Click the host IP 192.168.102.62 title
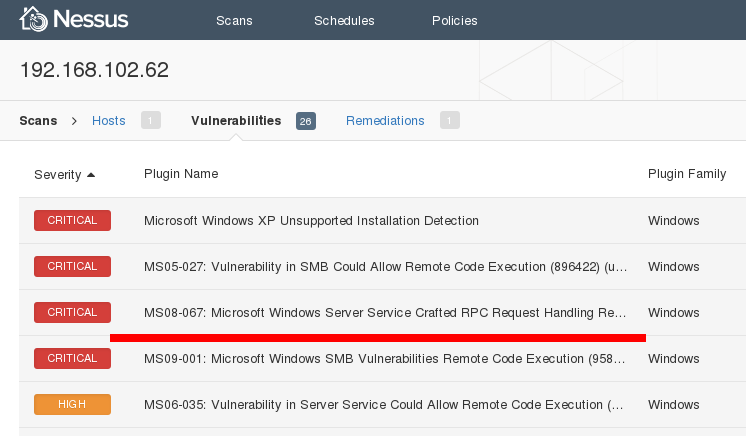This screenshot has width=746, height=436. (x=94, y=70)
